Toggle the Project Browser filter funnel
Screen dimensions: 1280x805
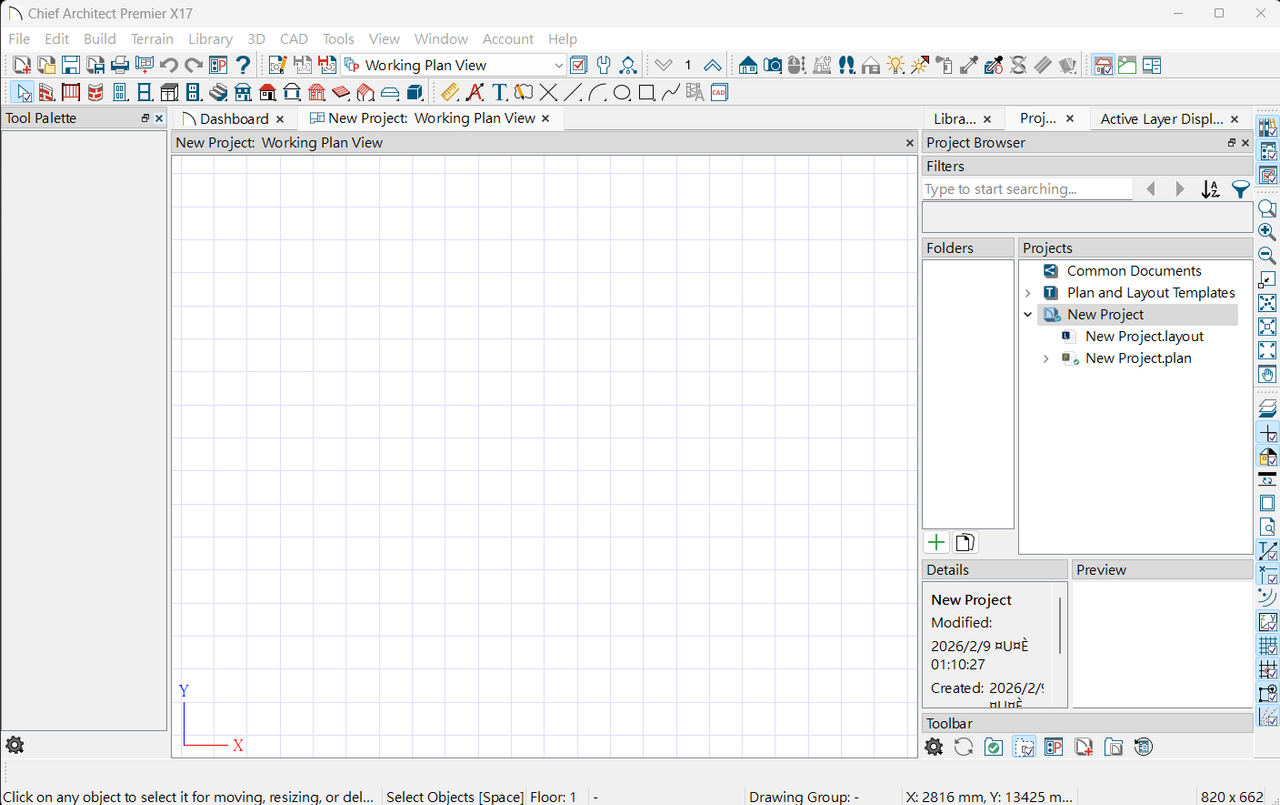coord(1240,189)
